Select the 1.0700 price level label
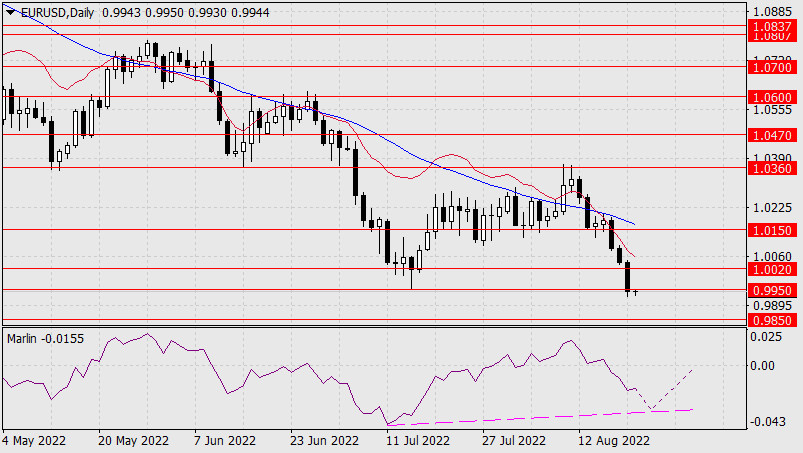Viewport: 803px width, 453px height. point(772,67)
